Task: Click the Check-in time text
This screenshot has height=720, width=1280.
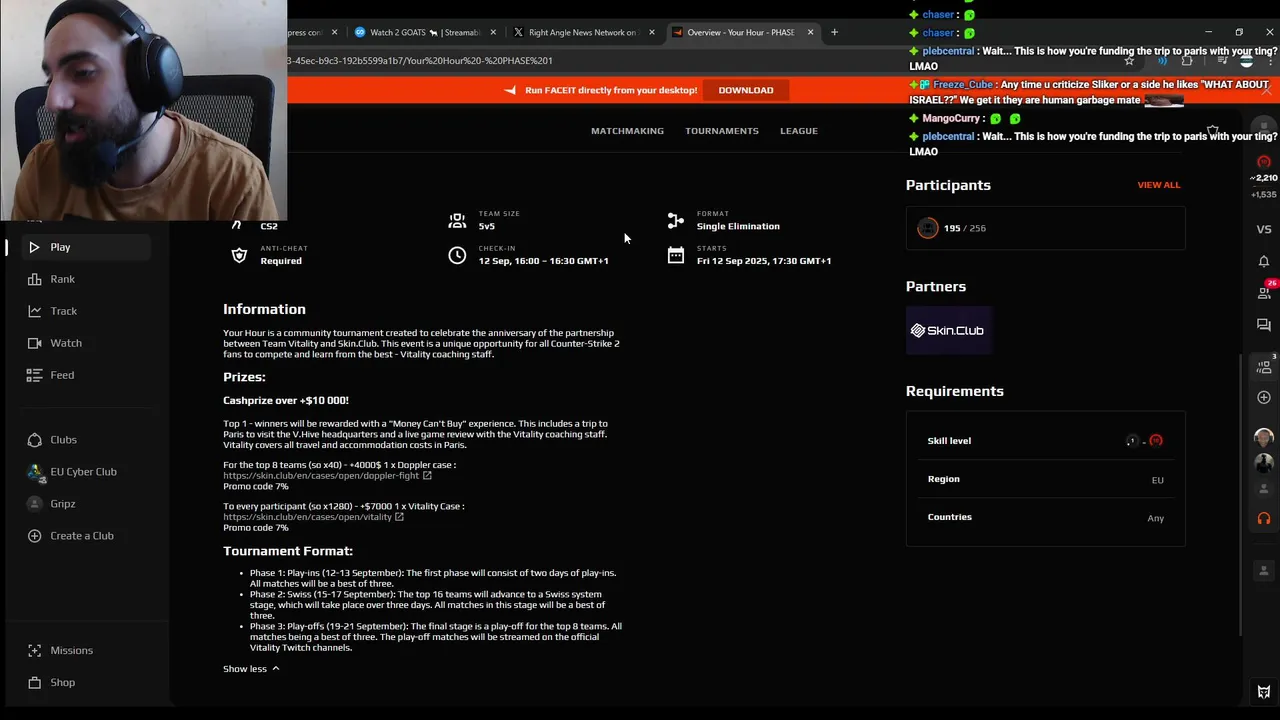Action: click(543, 261)
